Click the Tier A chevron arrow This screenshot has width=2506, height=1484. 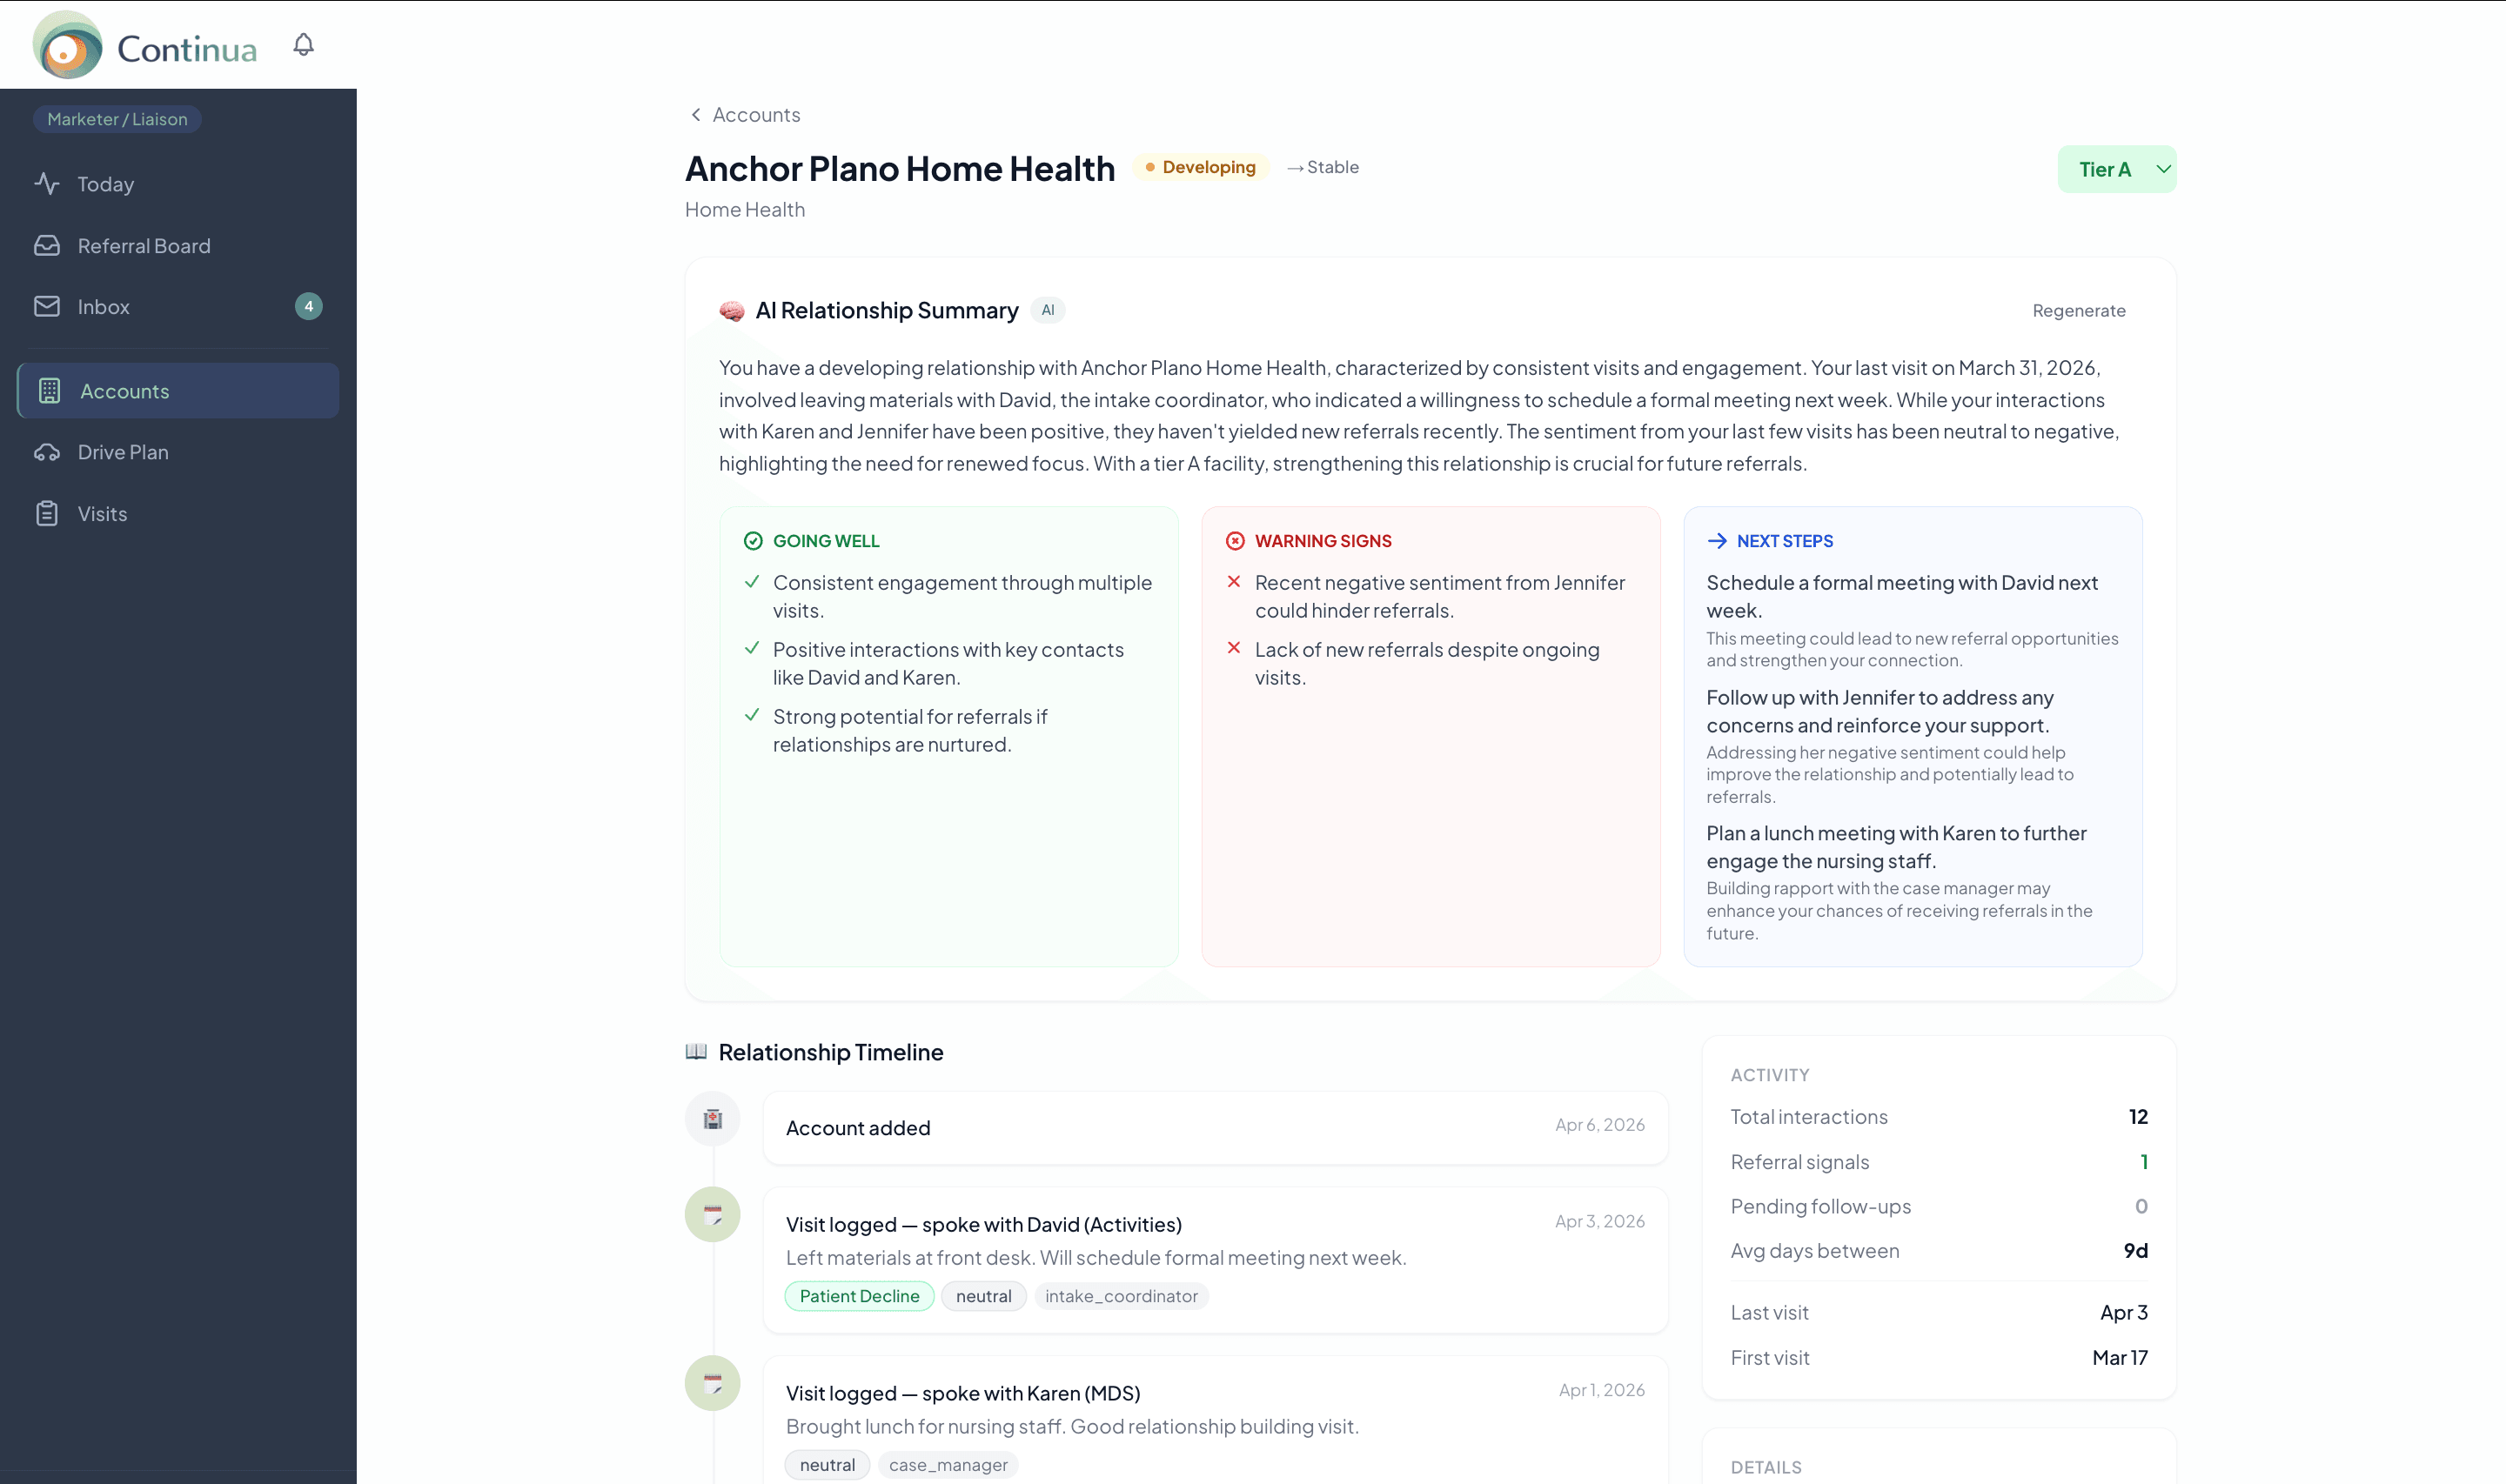pos(2163,169)
